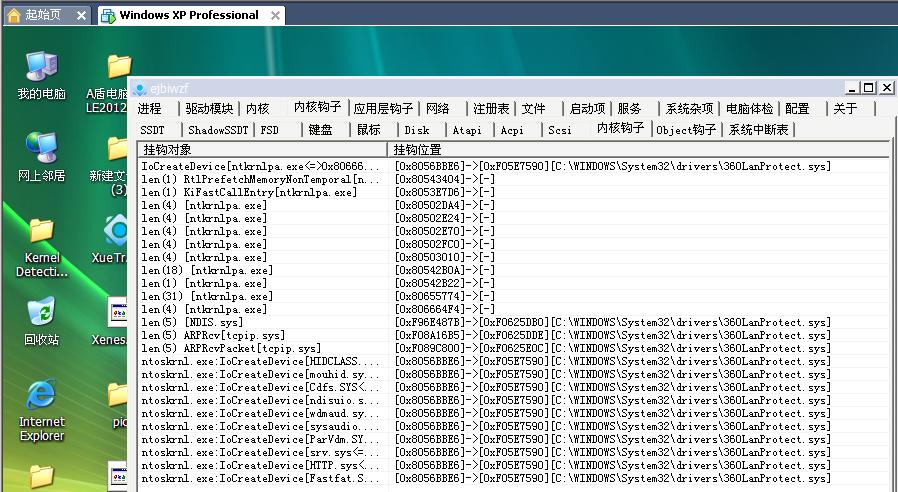
Task: Open the 进程 tab
Action: (150, 108)
